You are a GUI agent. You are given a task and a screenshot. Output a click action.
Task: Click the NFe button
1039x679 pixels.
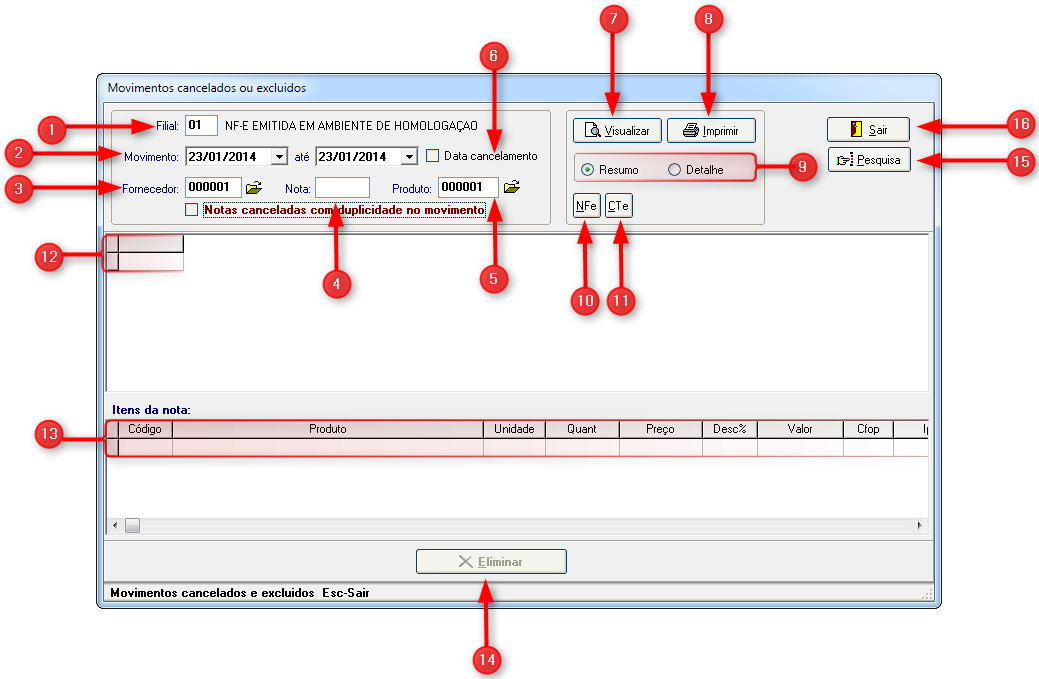tap(586, 205)
